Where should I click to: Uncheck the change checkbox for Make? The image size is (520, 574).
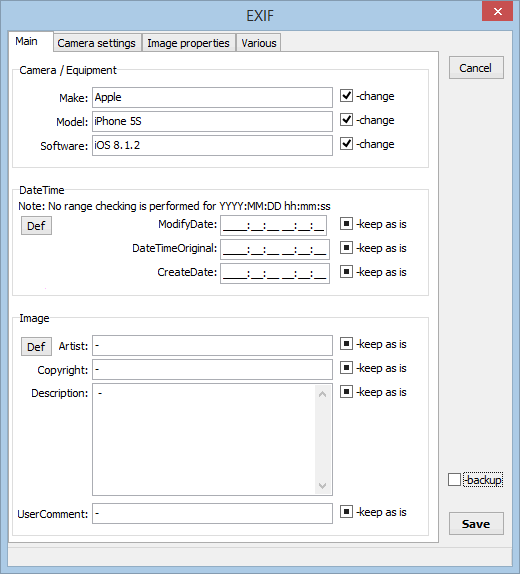click(346, 96)
